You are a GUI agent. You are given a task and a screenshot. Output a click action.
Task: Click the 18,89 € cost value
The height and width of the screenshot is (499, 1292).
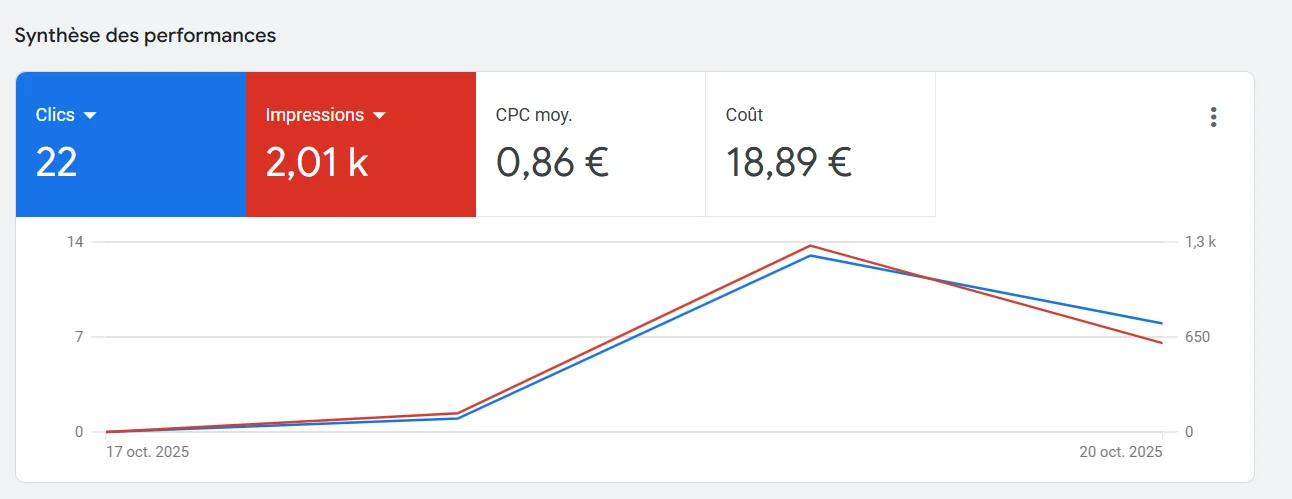(788, 162)
